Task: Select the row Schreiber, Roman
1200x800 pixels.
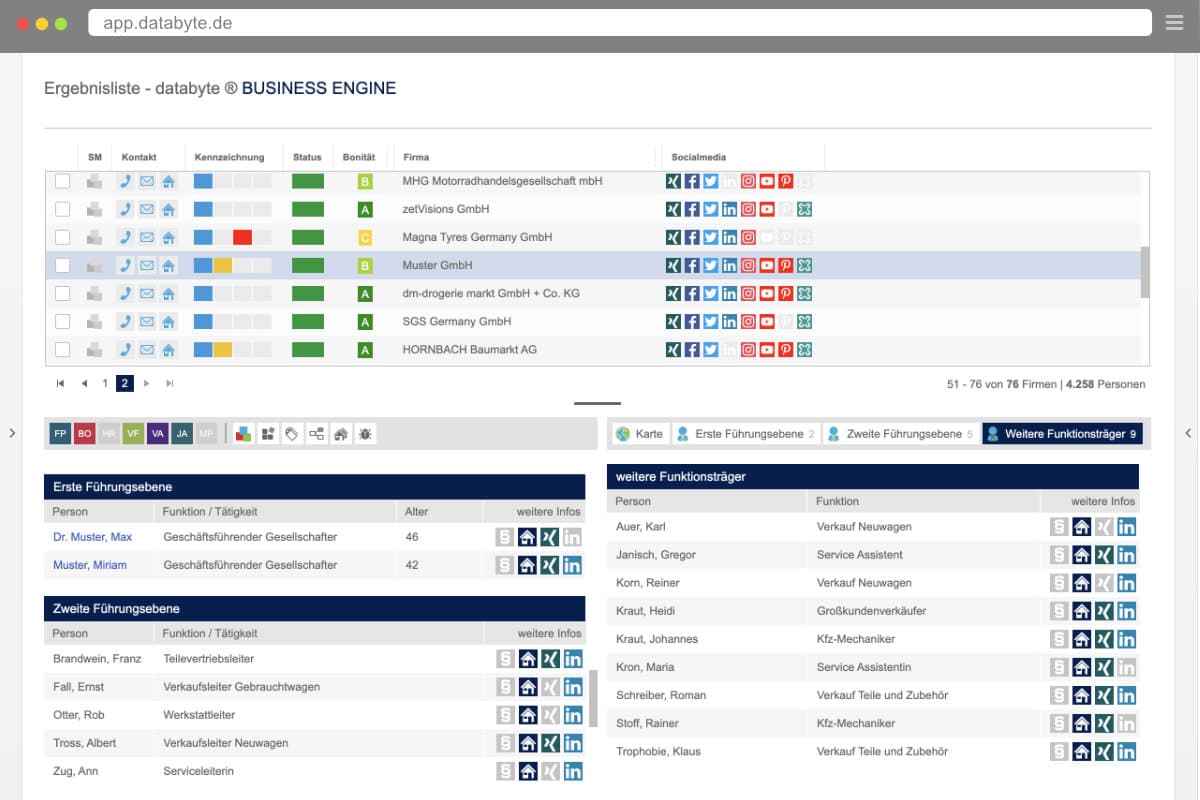Action: (873, 695)
